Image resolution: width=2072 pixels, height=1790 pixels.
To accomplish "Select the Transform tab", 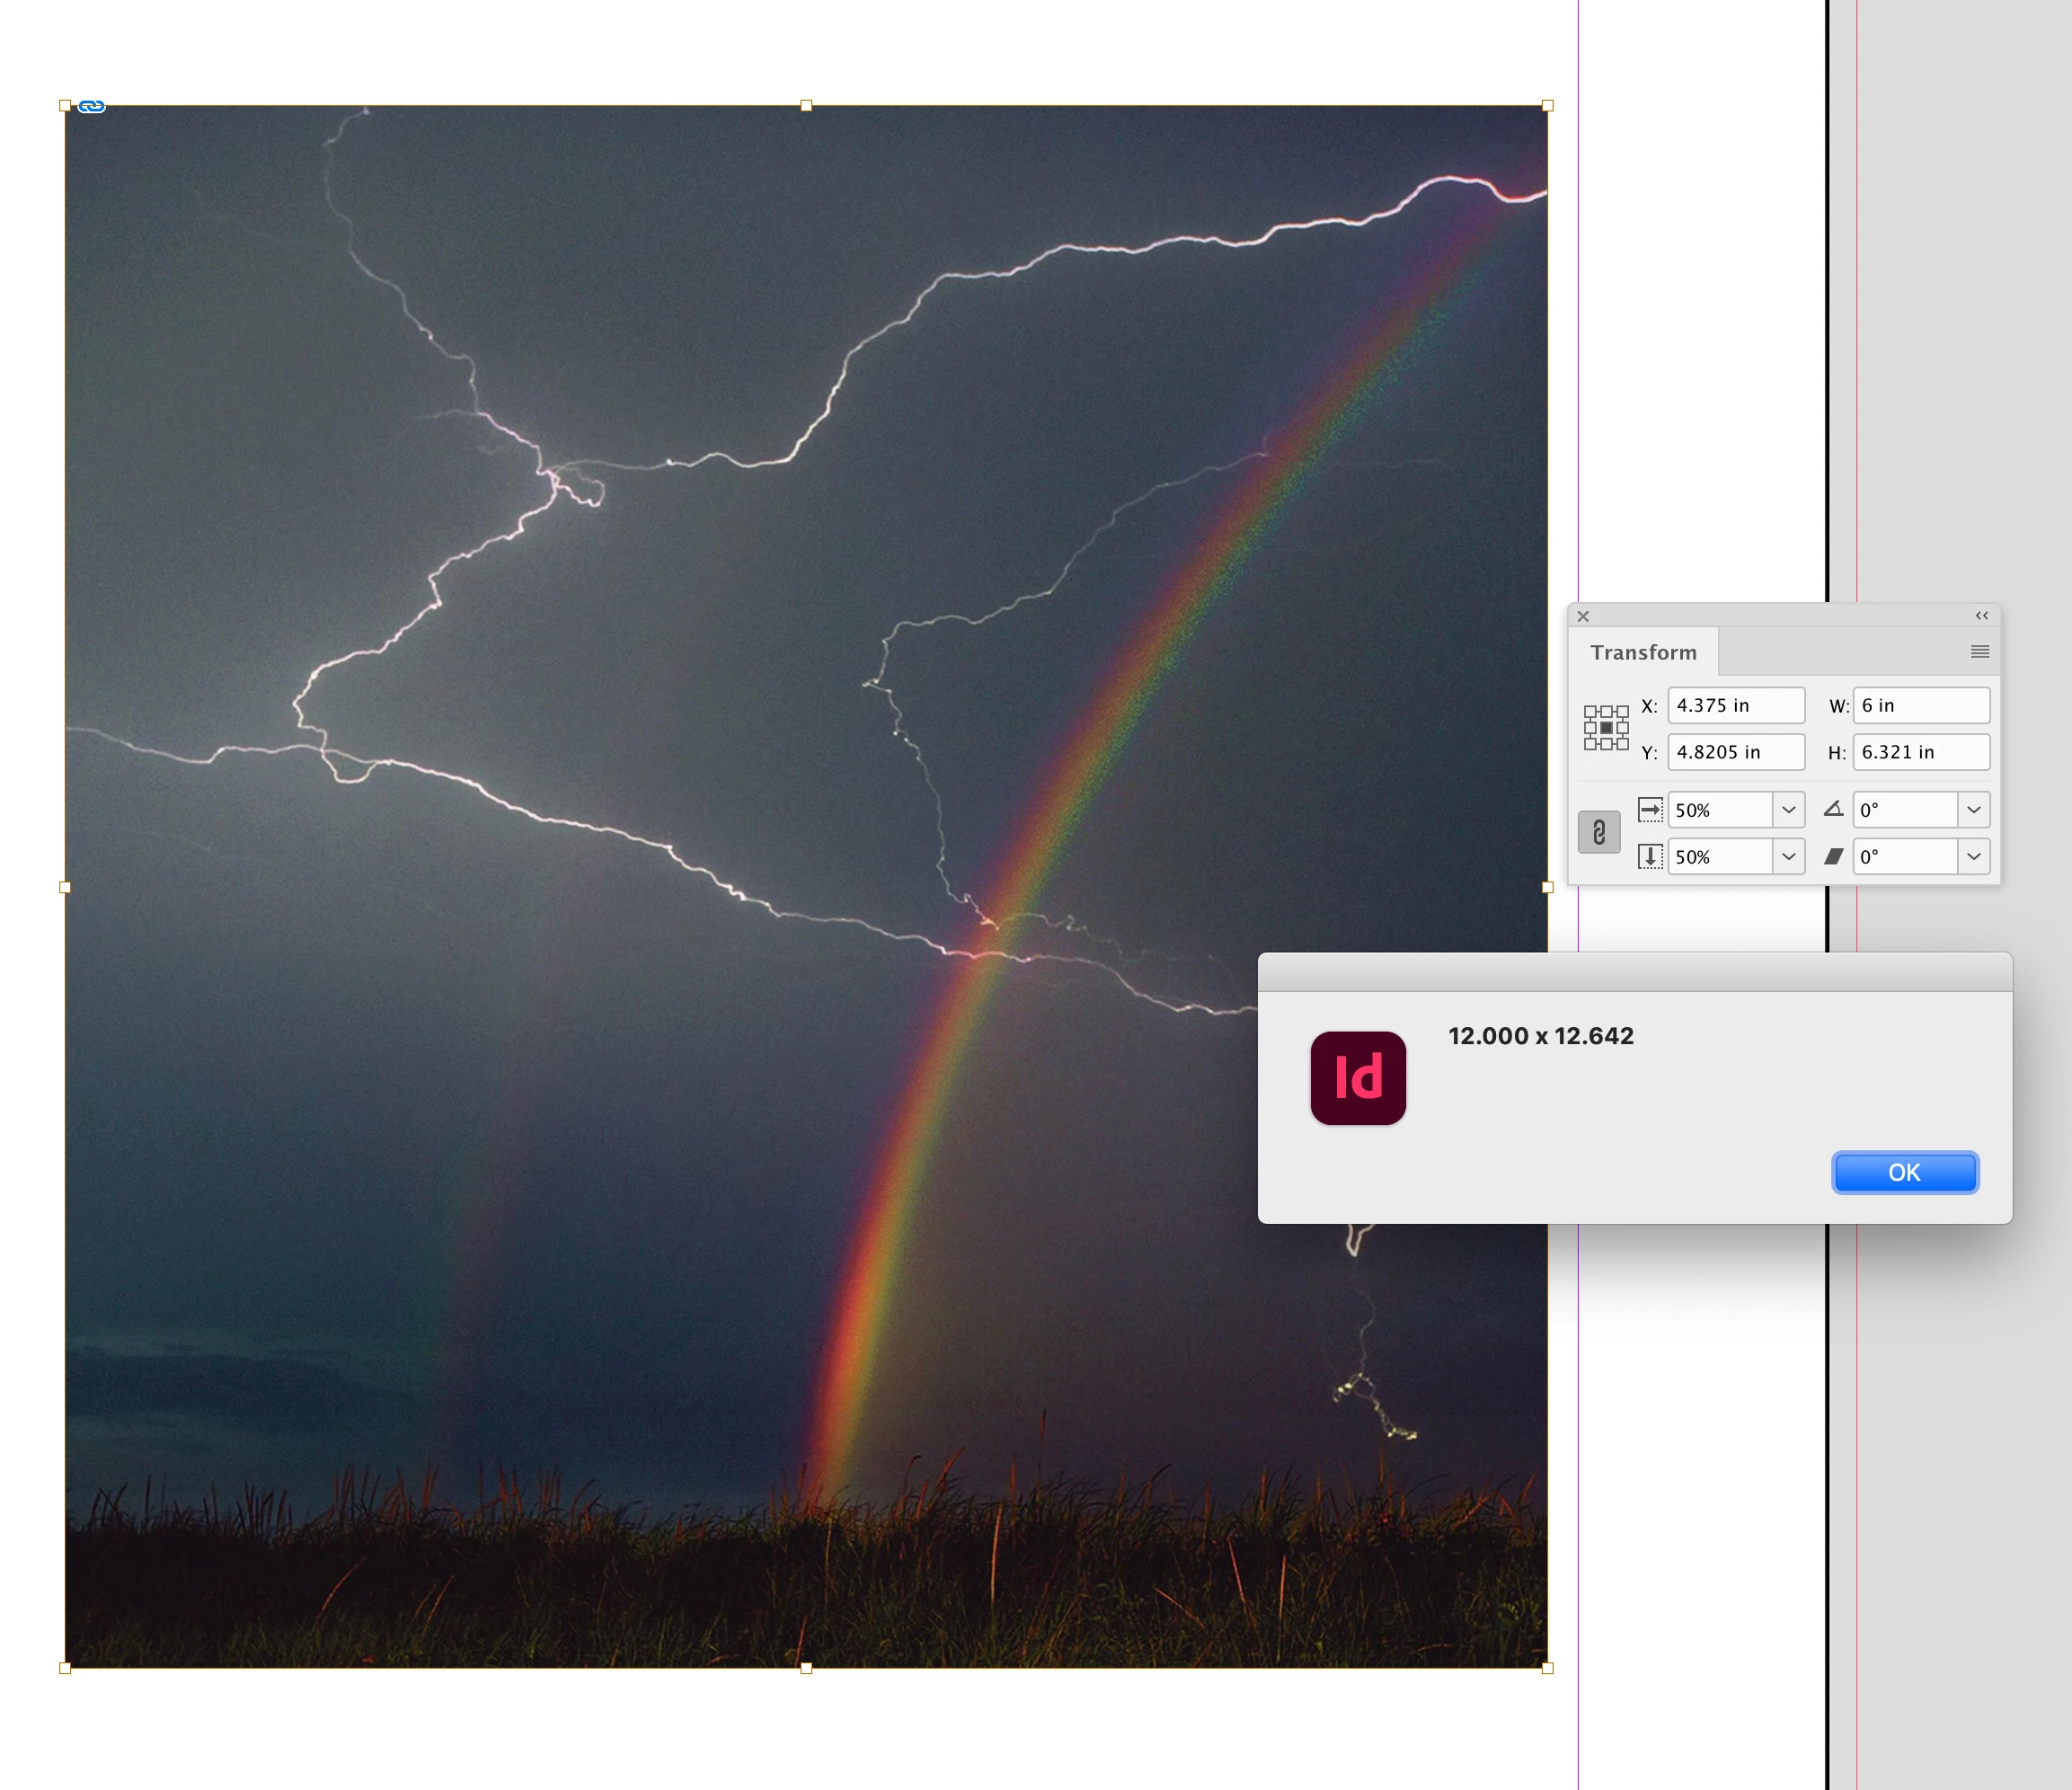I will click(1643, 653).
